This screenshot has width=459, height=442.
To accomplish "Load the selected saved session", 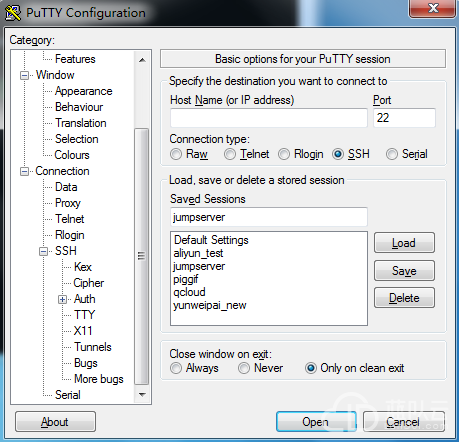I will click(x=404, y=243).
